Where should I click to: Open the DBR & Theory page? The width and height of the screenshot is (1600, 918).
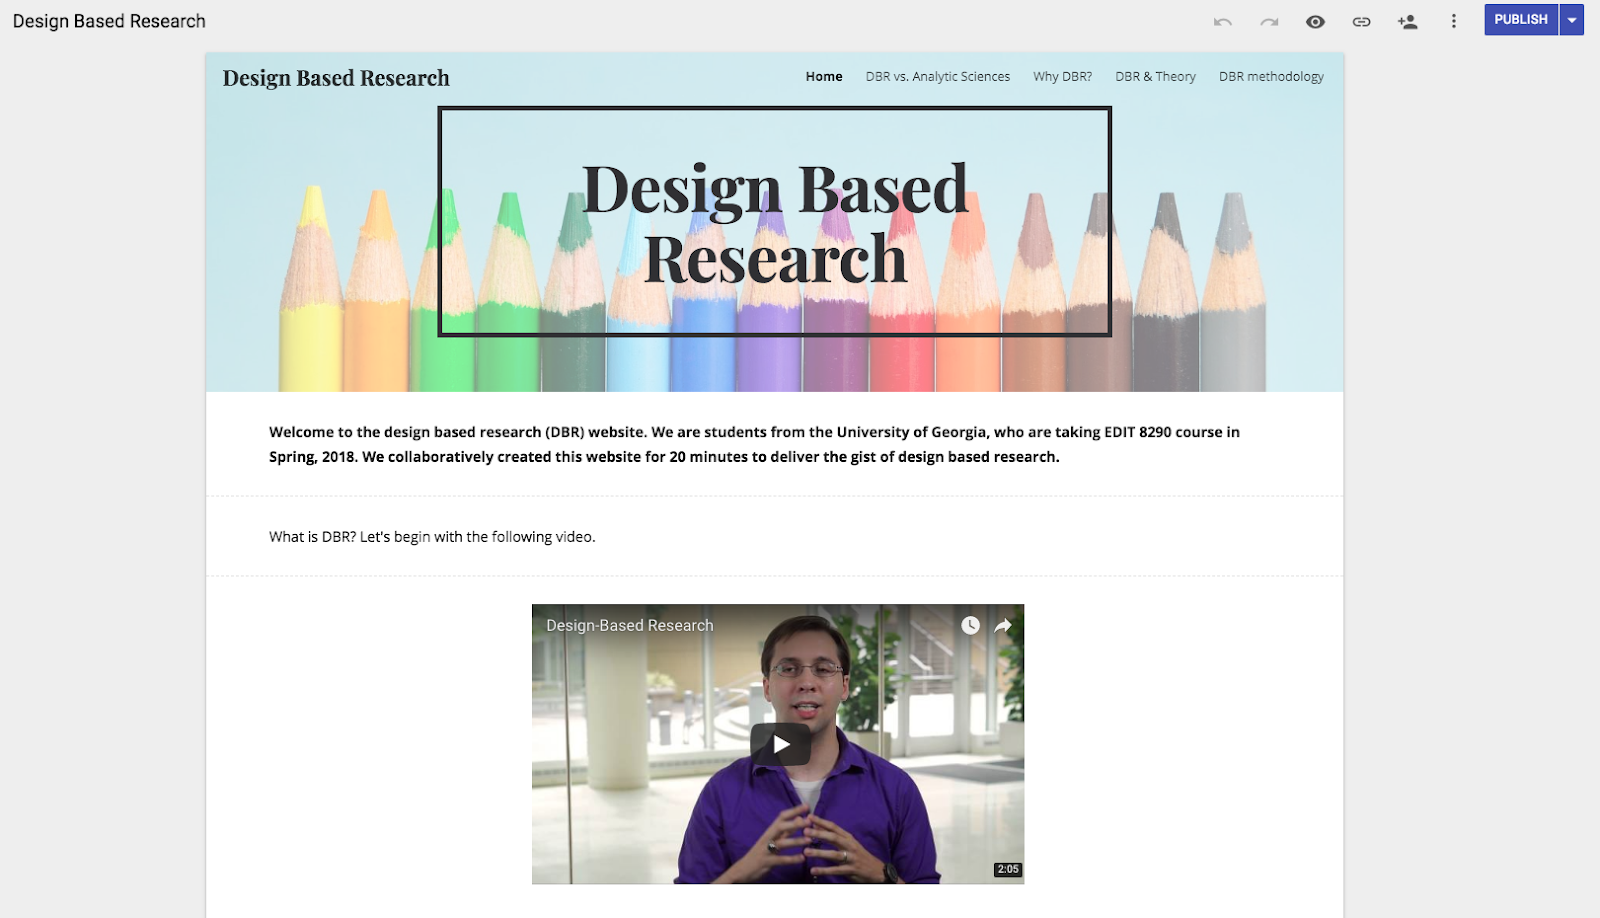click(1155, 76)
